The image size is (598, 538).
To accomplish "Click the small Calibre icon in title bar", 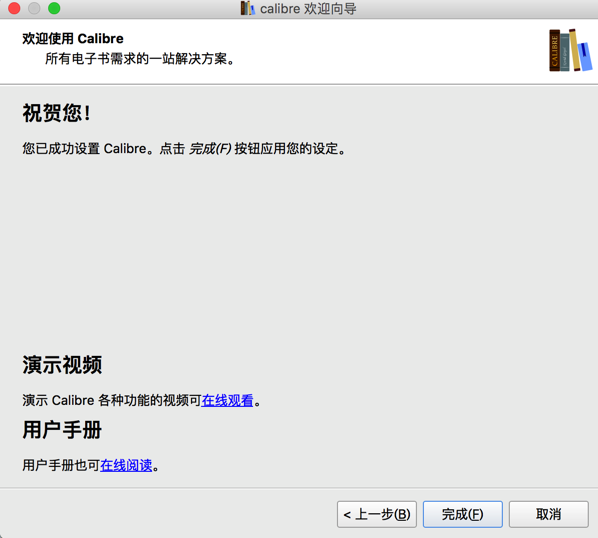I will 248,8.
